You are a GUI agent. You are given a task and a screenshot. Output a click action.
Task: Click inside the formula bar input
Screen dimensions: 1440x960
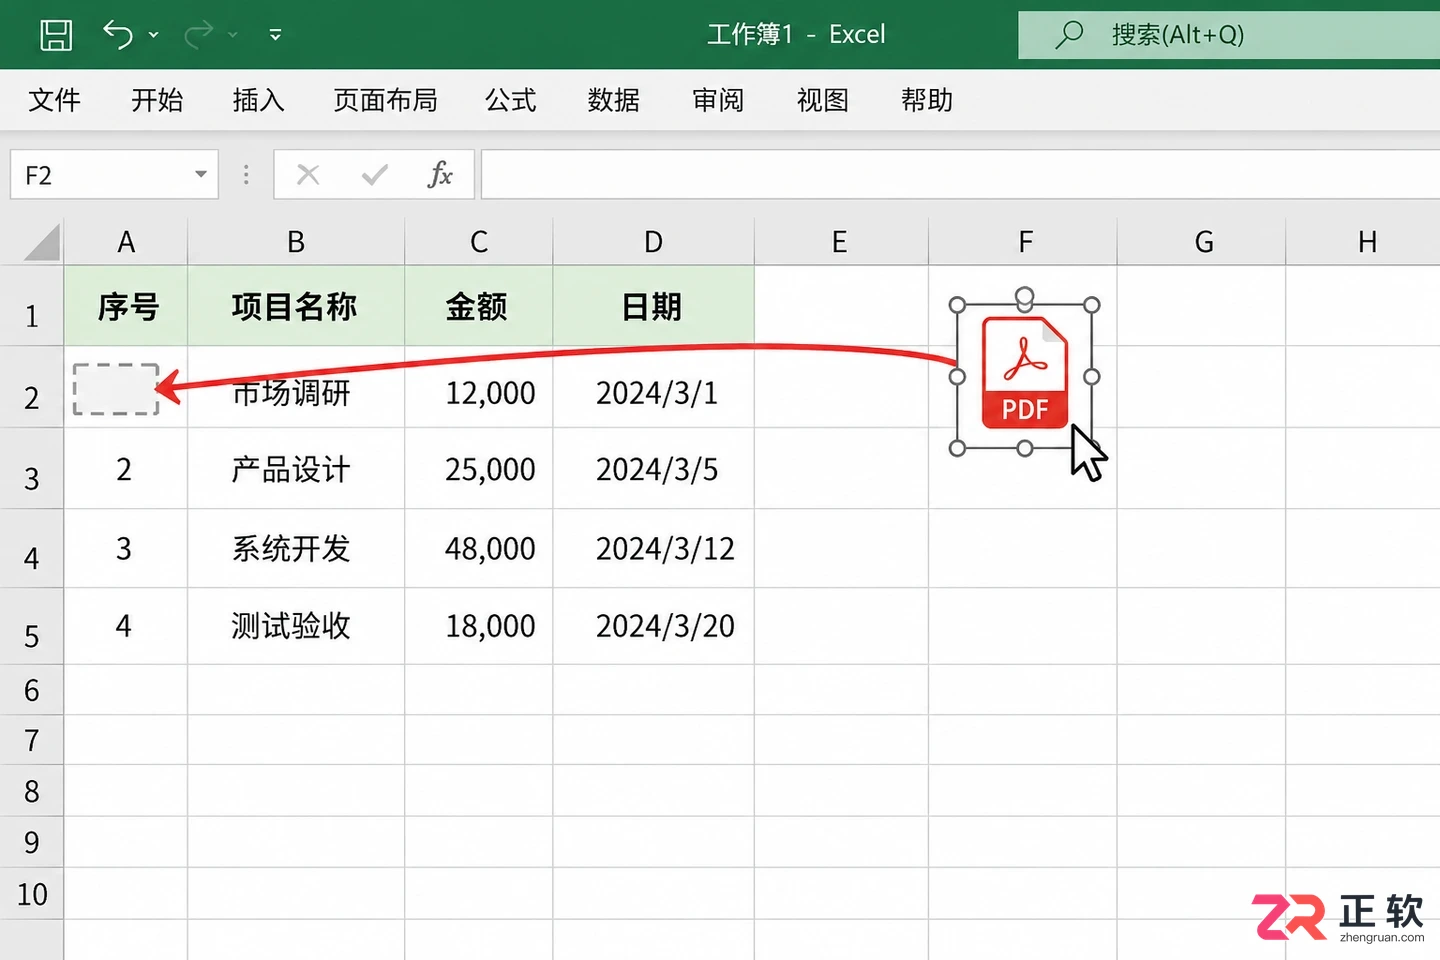pos(960,175)
